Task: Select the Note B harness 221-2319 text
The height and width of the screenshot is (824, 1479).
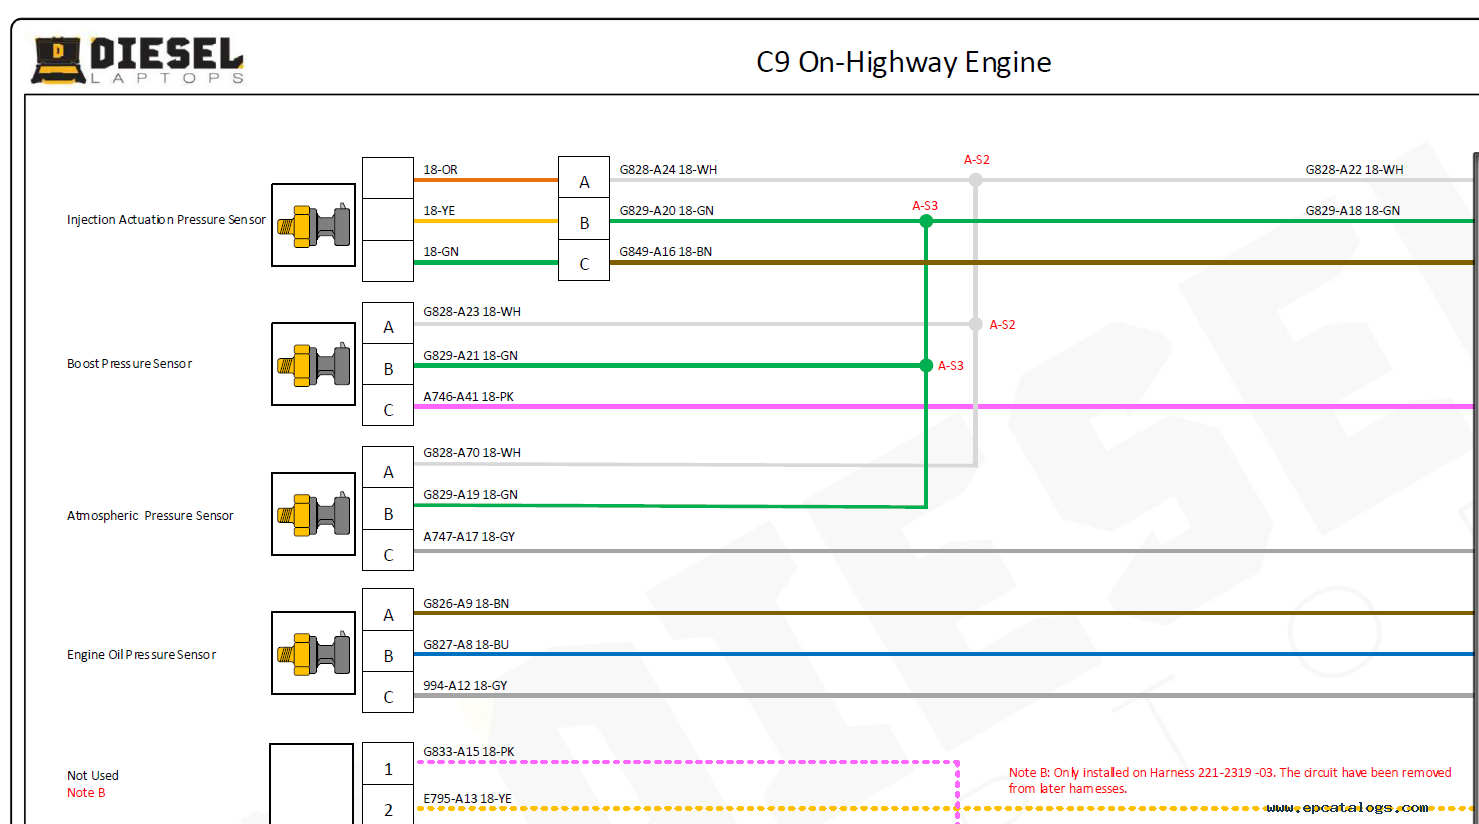Action: coord(1229,780)
